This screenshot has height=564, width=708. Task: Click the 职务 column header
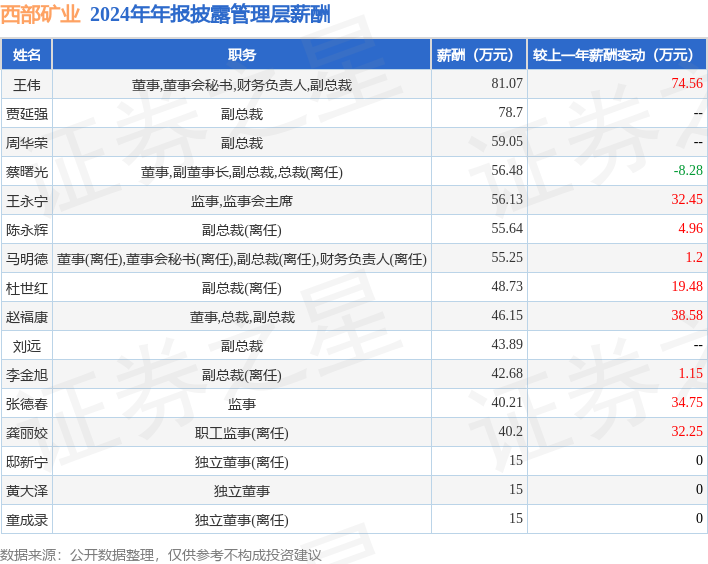242,55
